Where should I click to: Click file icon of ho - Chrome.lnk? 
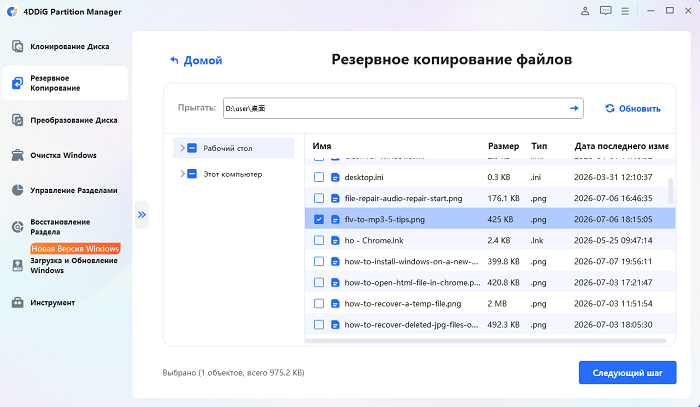point(335,241)
